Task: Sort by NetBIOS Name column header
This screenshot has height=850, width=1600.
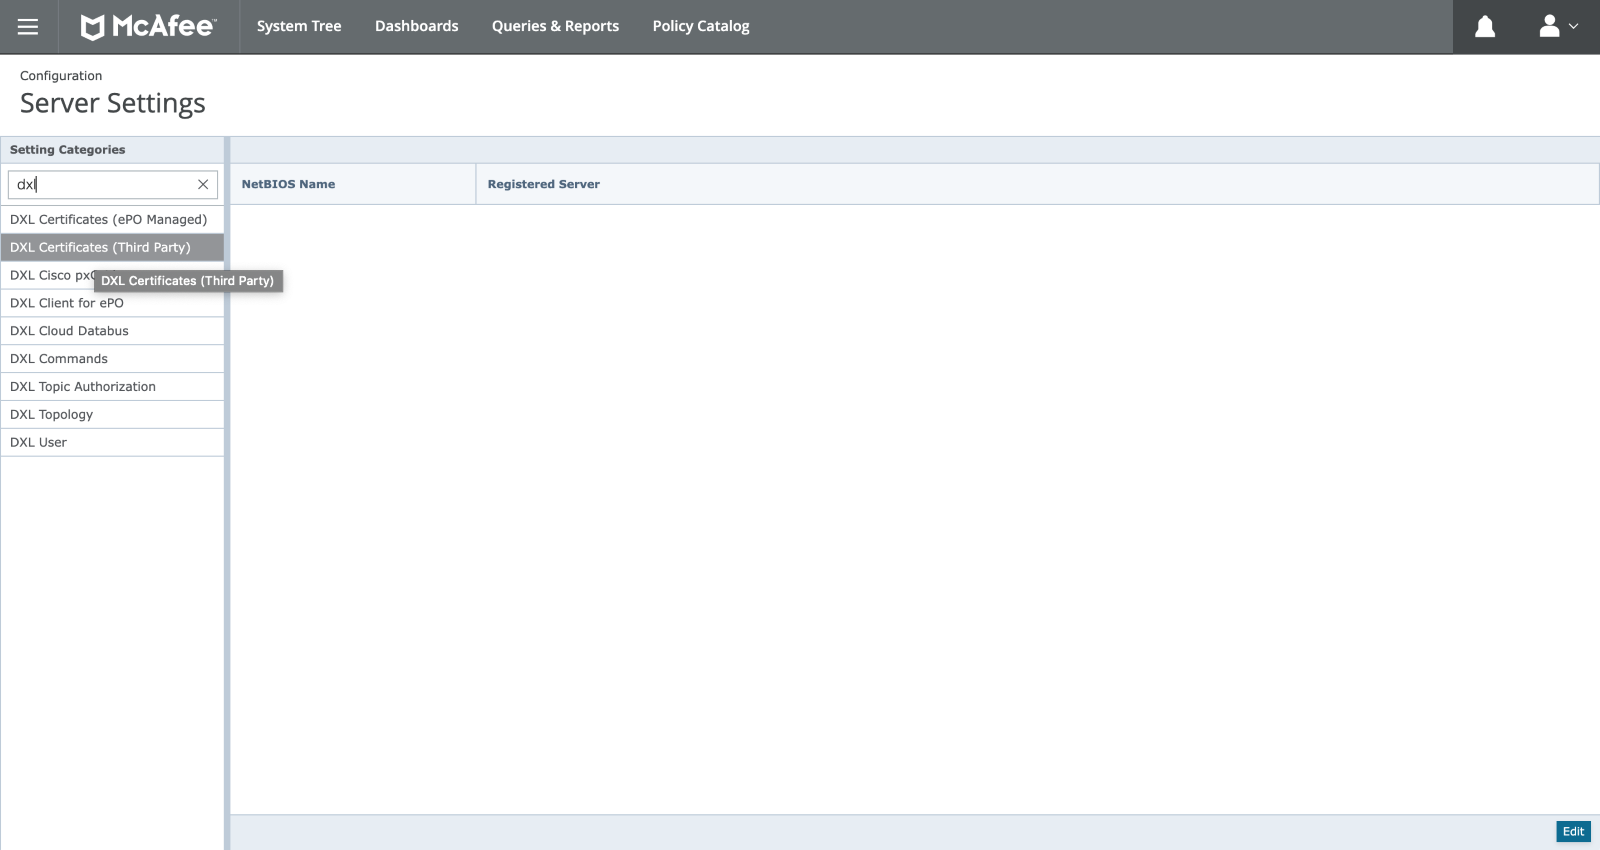Action: [x=288, y=185]
